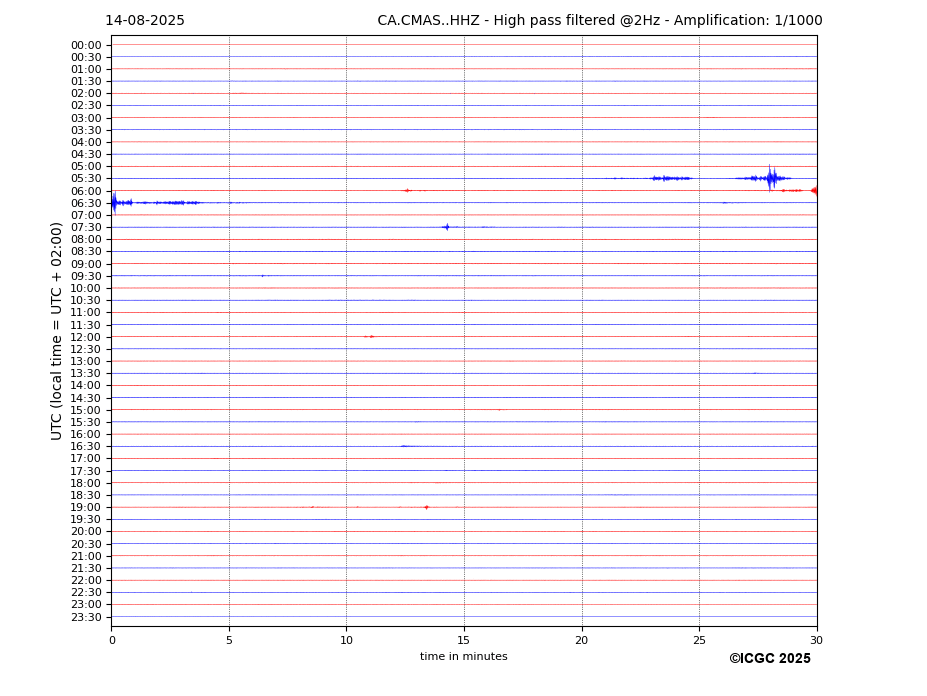
Task: Click the x-axis tick label 10
Action: point(346,640)
